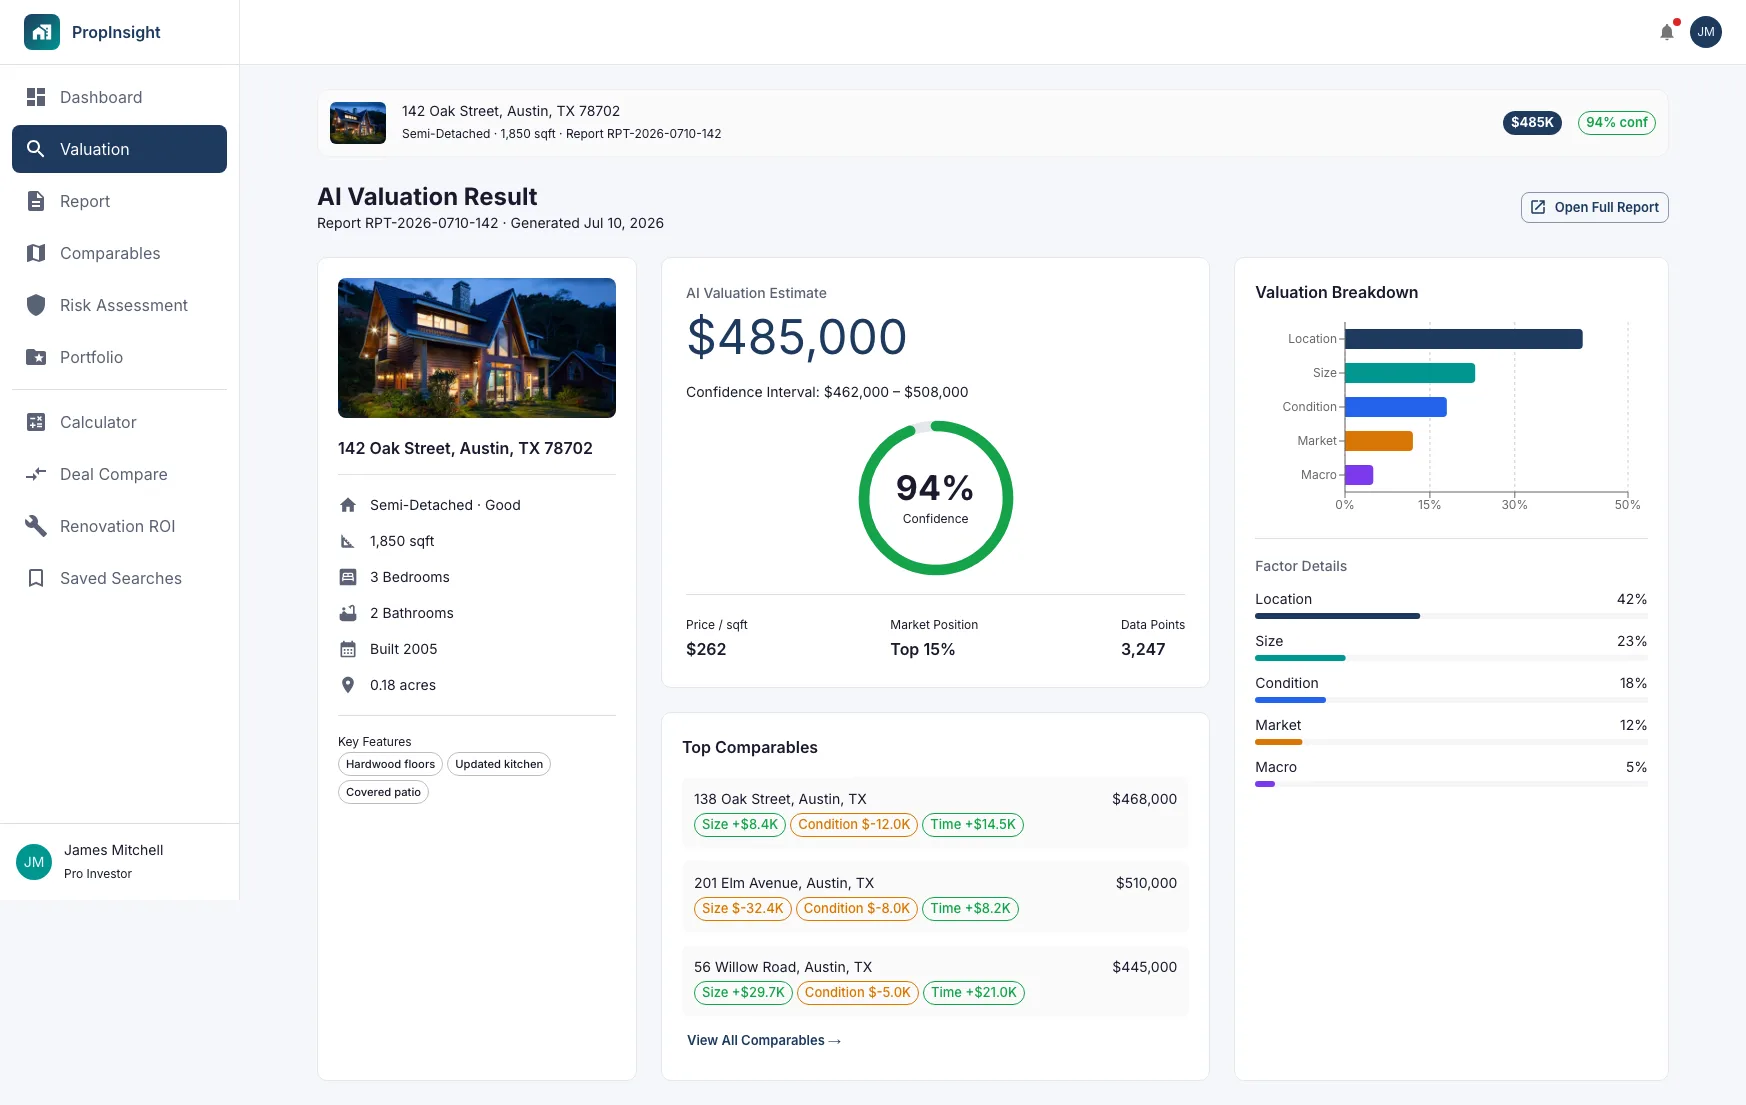Click the PropInsight logo icon
This screenshot has width=1746, height=1105.
coord(42,32)
